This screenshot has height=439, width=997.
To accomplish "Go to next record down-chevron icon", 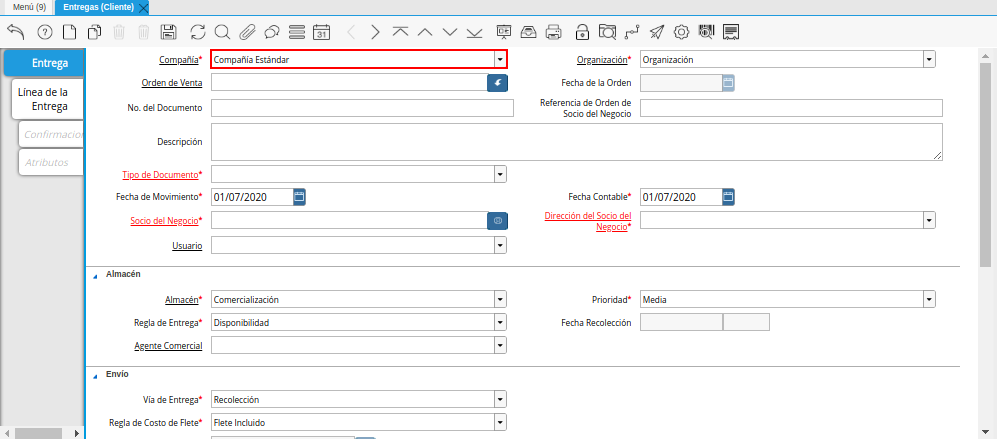I will 450,32.
